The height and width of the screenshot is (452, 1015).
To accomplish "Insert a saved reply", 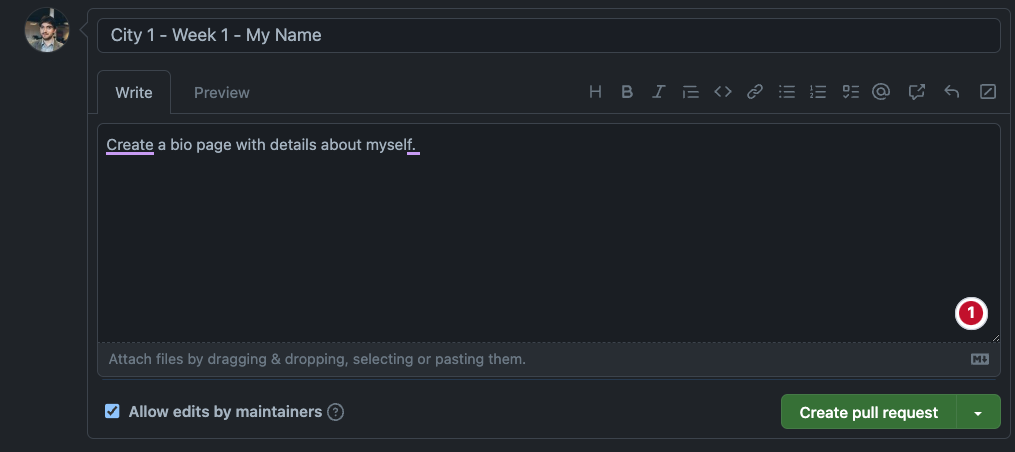I will point(952,92).
